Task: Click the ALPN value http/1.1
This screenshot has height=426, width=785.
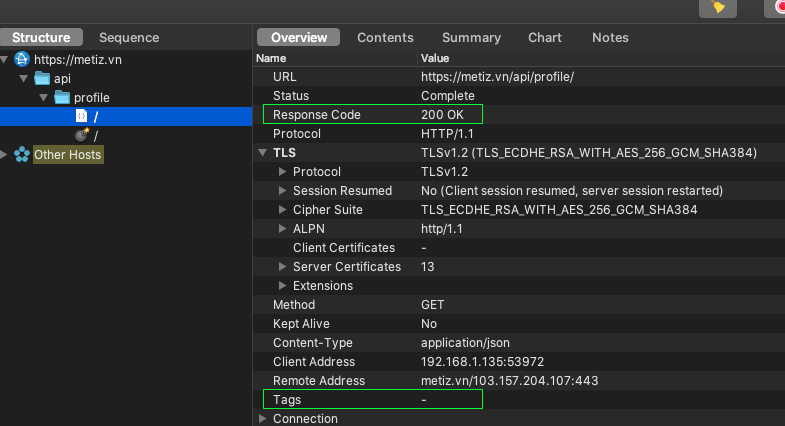Action: pos(442,229)
